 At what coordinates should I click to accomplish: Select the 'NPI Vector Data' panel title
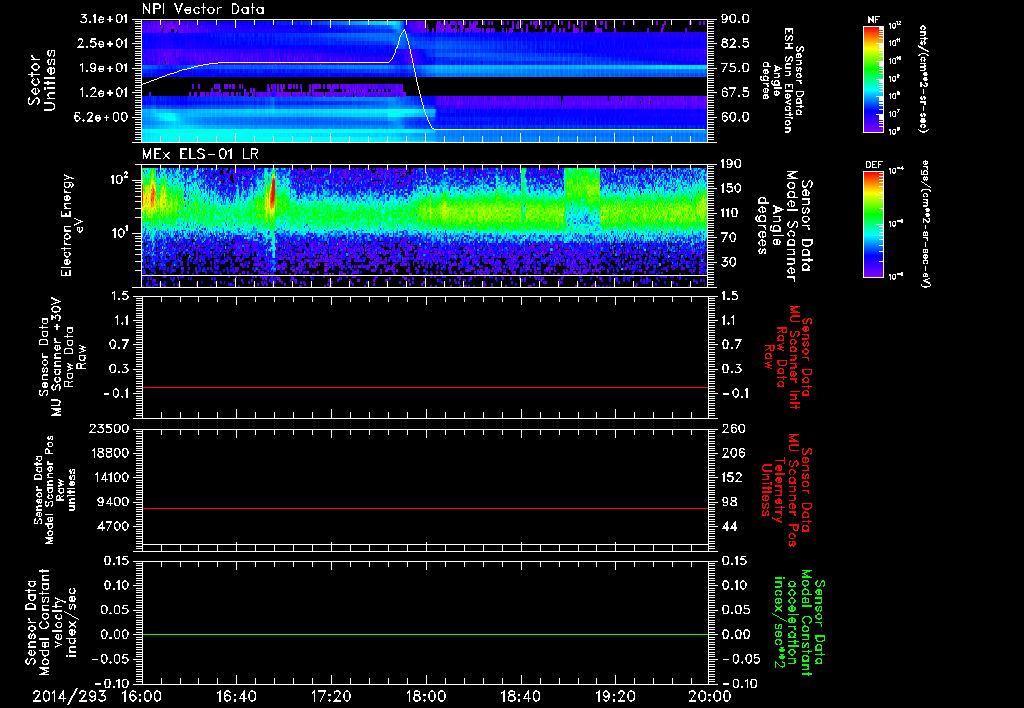tap(203, 9)
